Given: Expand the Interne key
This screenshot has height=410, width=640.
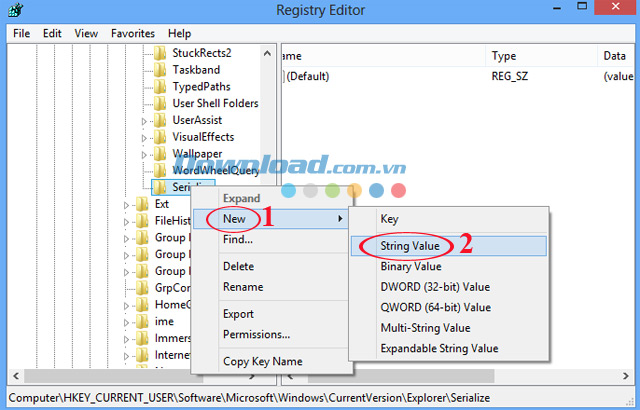Looking at the screenshot, I should click(126, 356).
